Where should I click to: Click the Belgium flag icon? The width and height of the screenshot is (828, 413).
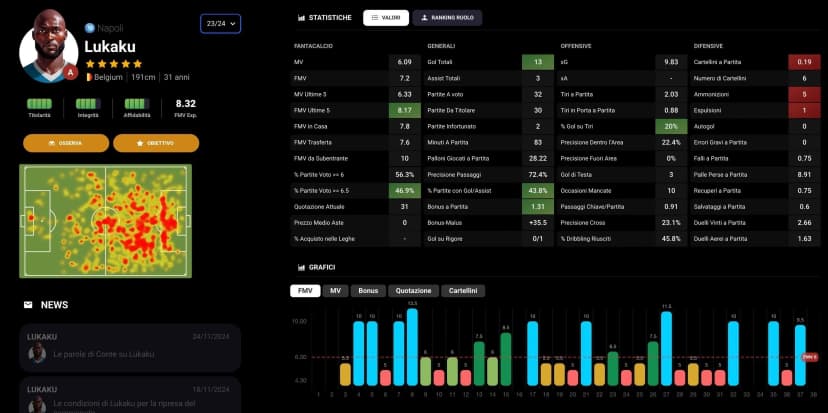coord(89,76)
